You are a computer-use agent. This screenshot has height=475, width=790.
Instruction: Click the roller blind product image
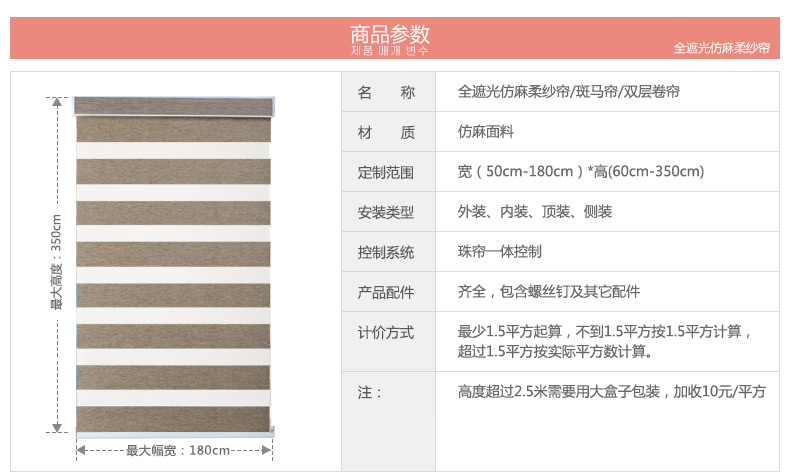(174, 266)
